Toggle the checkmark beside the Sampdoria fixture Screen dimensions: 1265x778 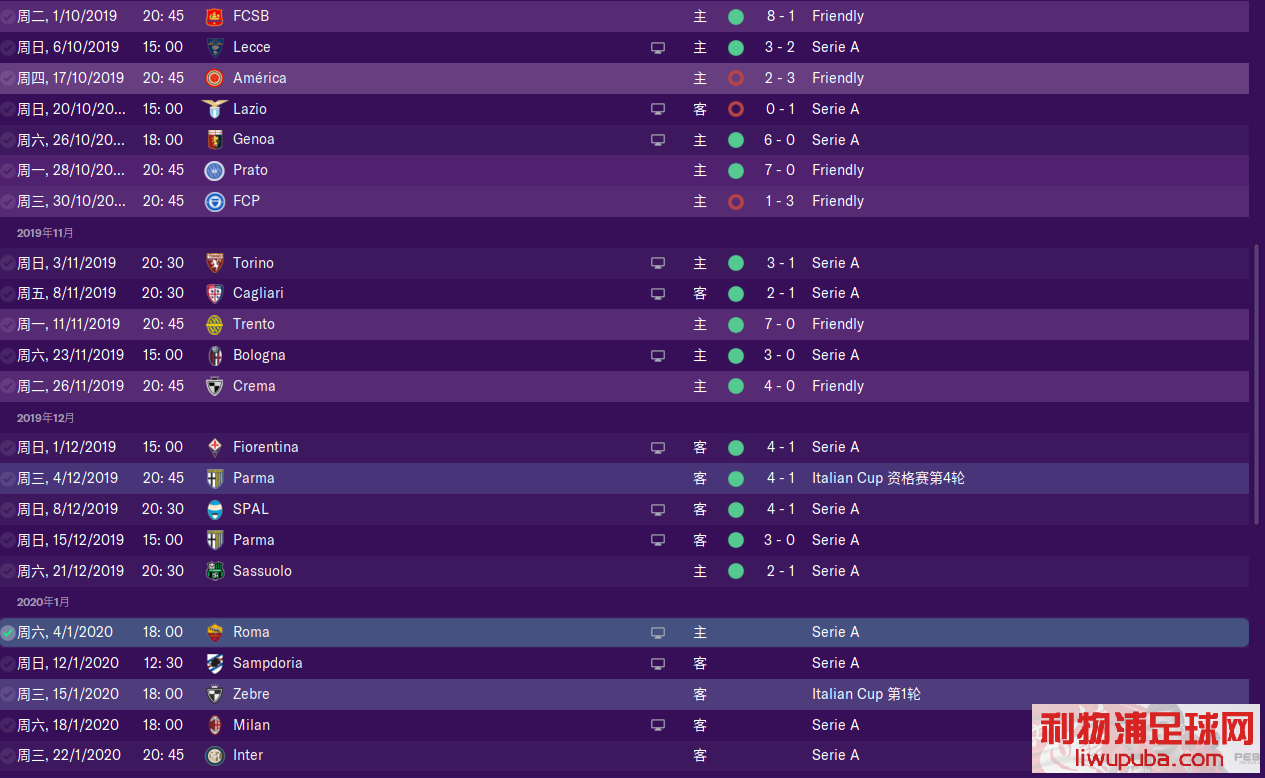(8, 663)
